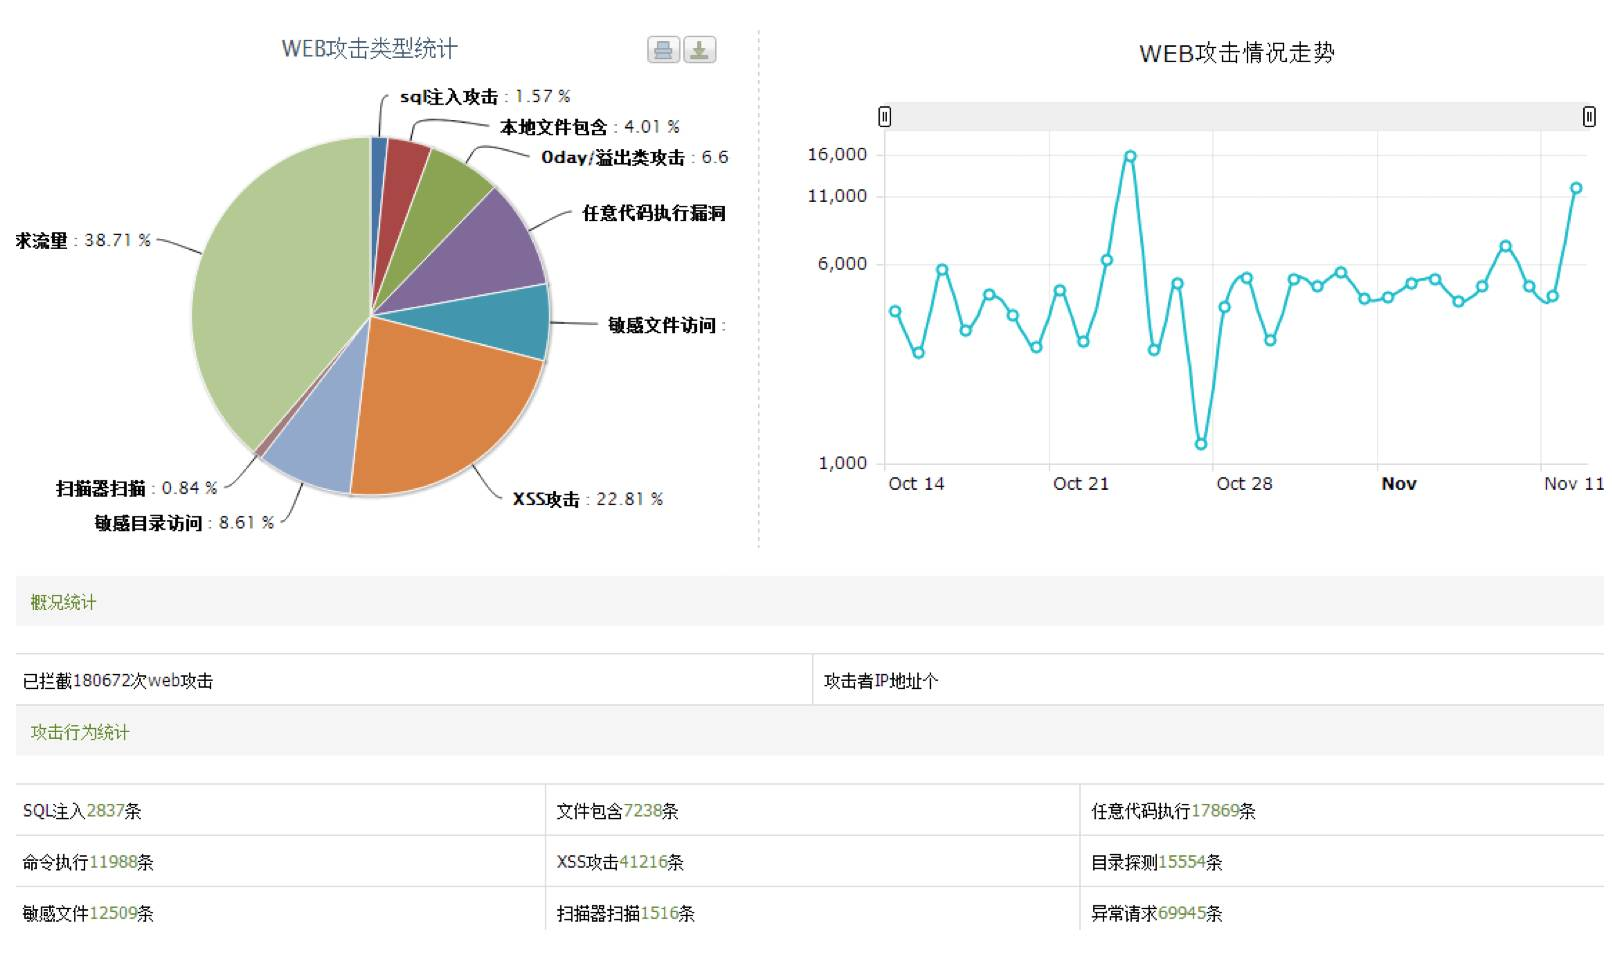Click the 命令执行 count 11988
The width and height of the screenshot is (1612, 962).
(x=113, y=862)
